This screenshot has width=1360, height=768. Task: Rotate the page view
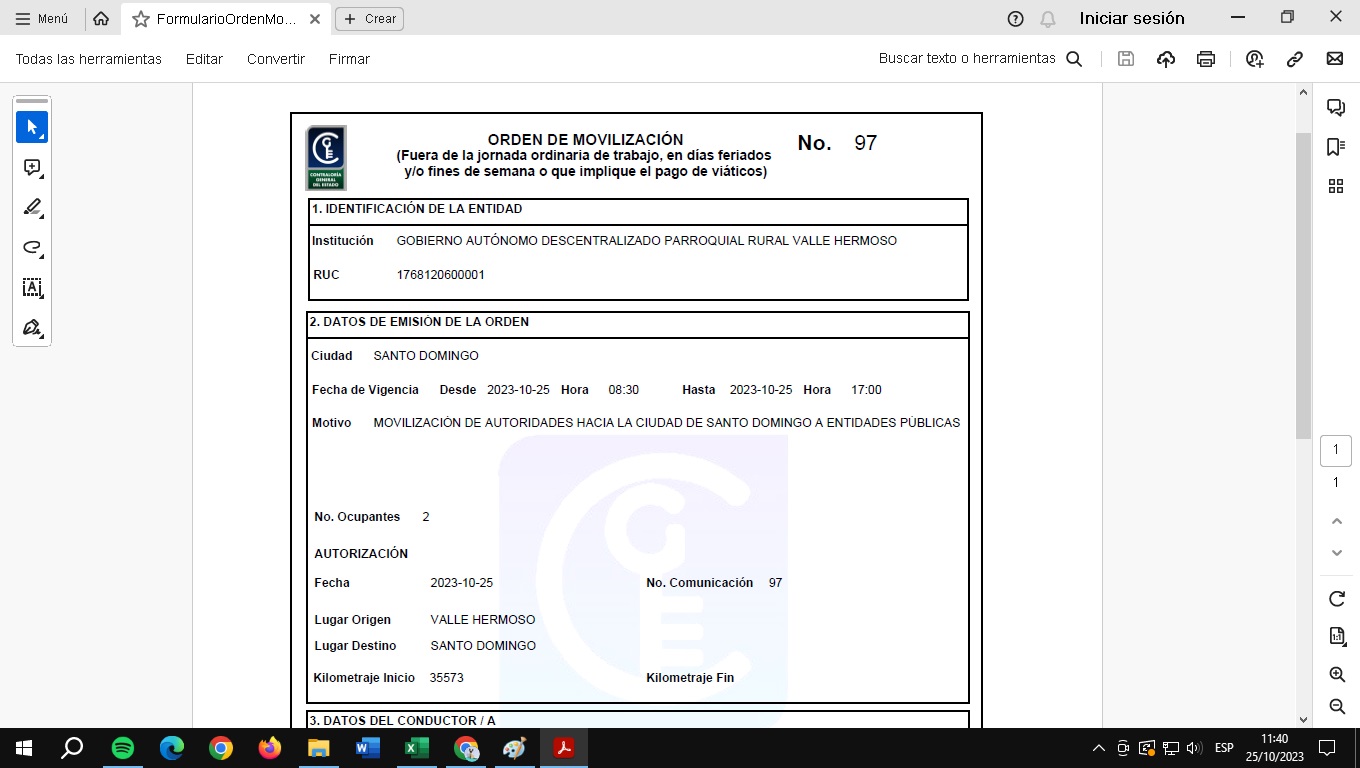(x=1336, y=599)
